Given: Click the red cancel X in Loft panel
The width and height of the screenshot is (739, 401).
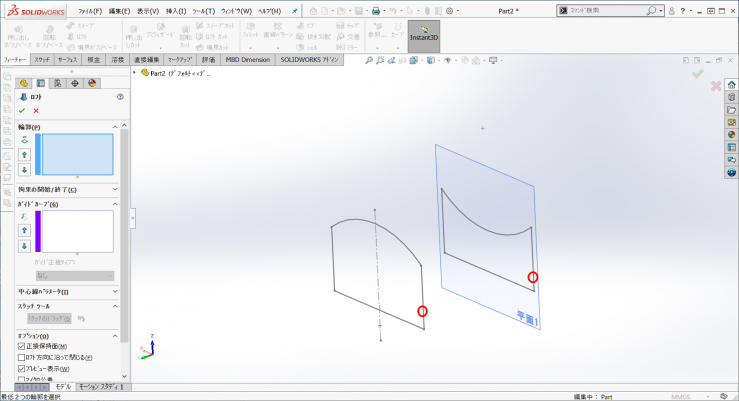Looking at the screenshot, I should [x=36, y=111].
